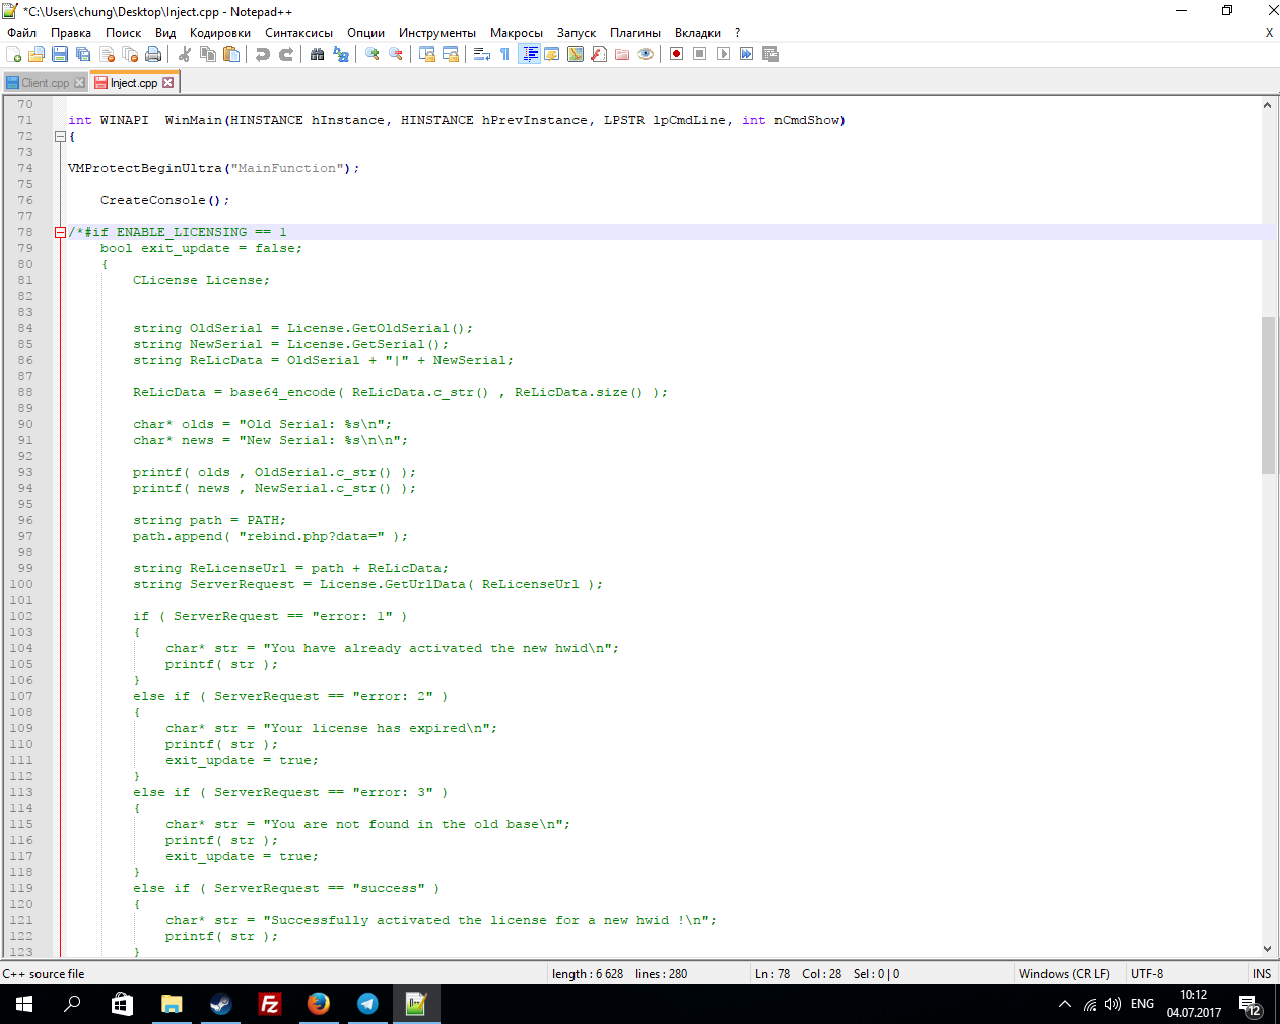Click the editor scrollbar down arrow

pyautogui.click(x=1268, y=949)
